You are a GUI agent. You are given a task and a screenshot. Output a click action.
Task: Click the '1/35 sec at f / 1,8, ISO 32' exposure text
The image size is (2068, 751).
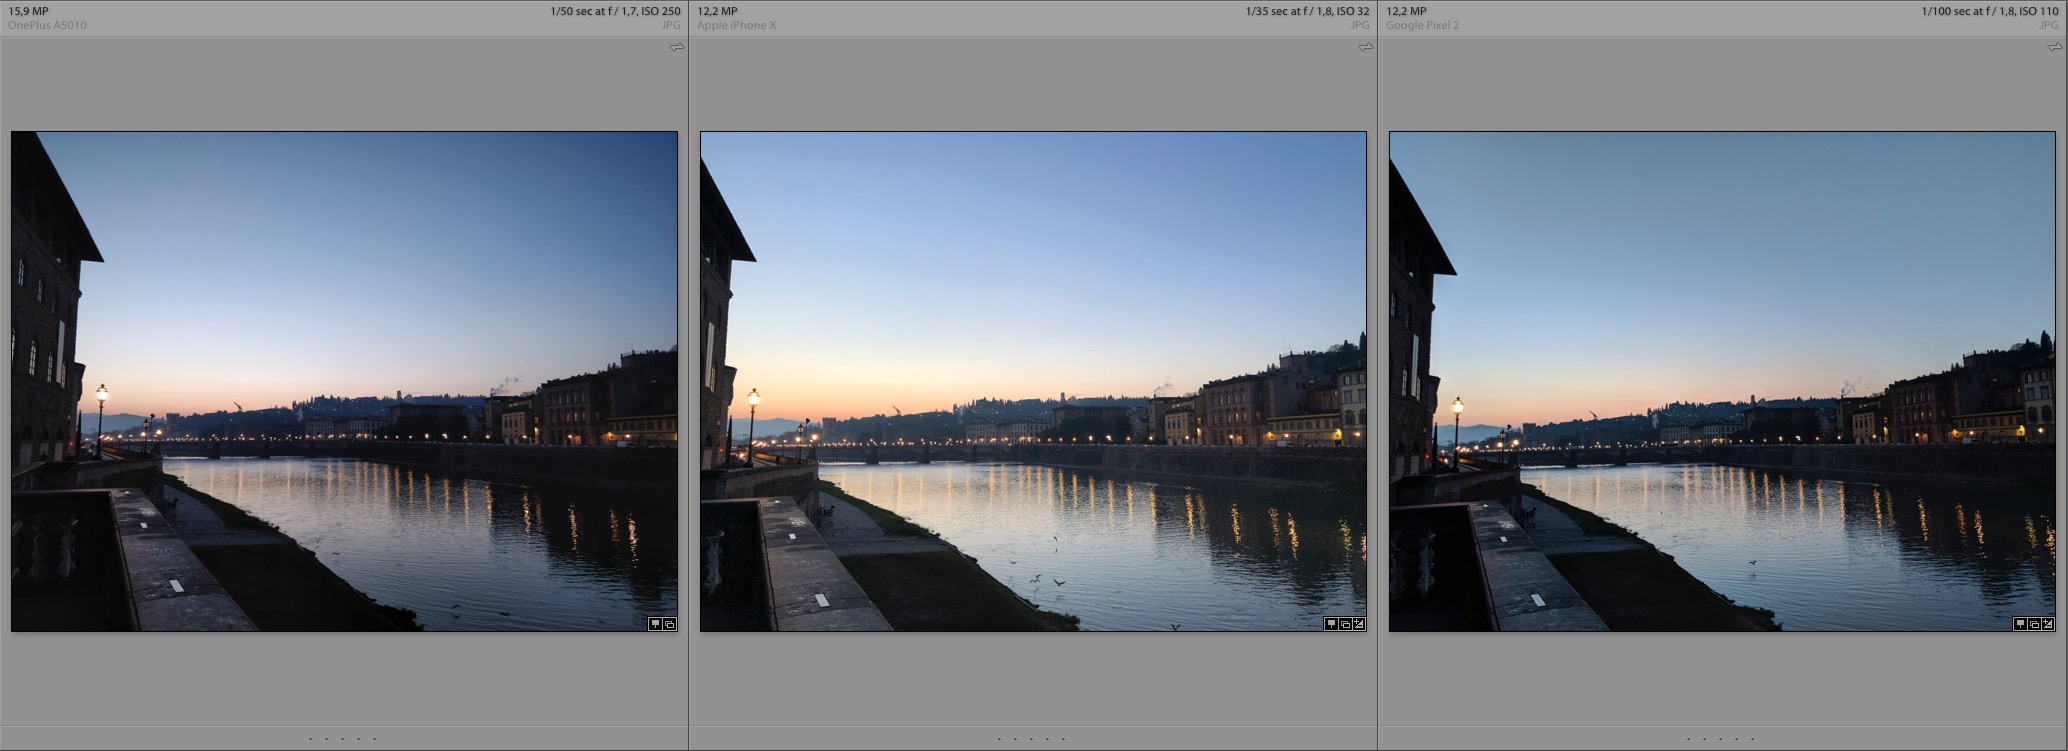[1307, 11]
